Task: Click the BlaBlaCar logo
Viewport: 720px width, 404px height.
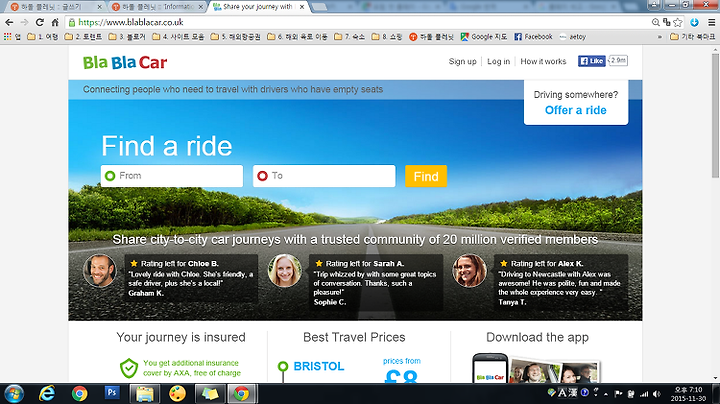Action: pyautogui.click(x=125, y=62)
